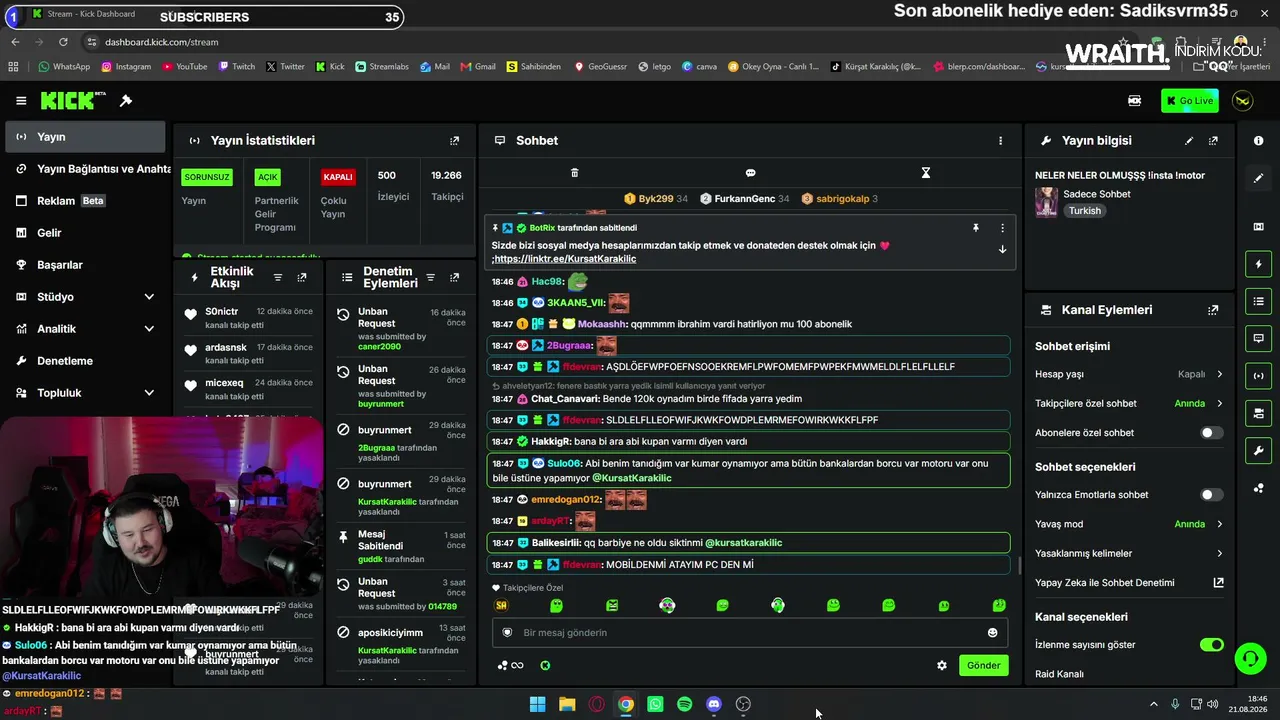This screenshot has width=1280, height=720.
Task: Open Discord from the taskbar
Action: coord(714,704)
